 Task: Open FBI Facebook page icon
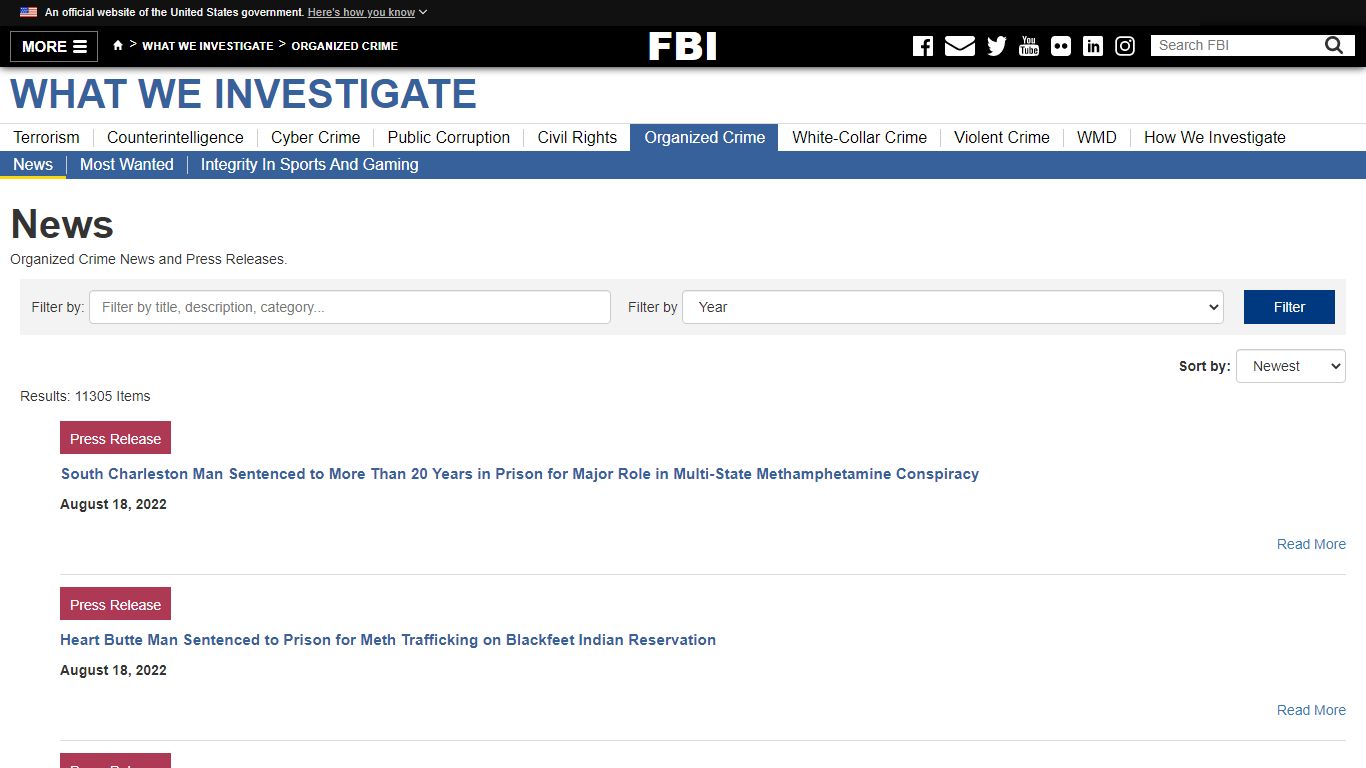click(923, 46)
